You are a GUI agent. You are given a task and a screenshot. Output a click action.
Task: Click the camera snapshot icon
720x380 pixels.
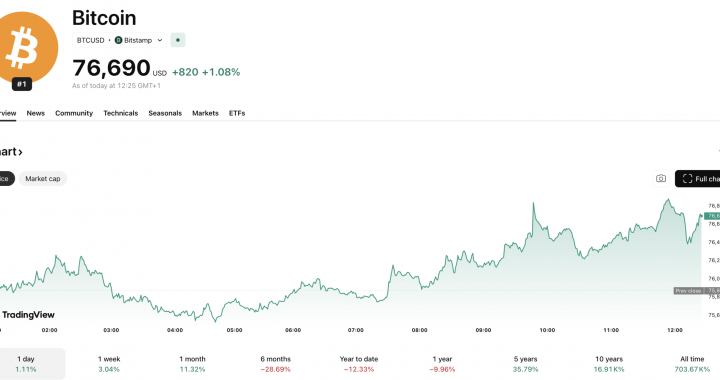[661, 179]
